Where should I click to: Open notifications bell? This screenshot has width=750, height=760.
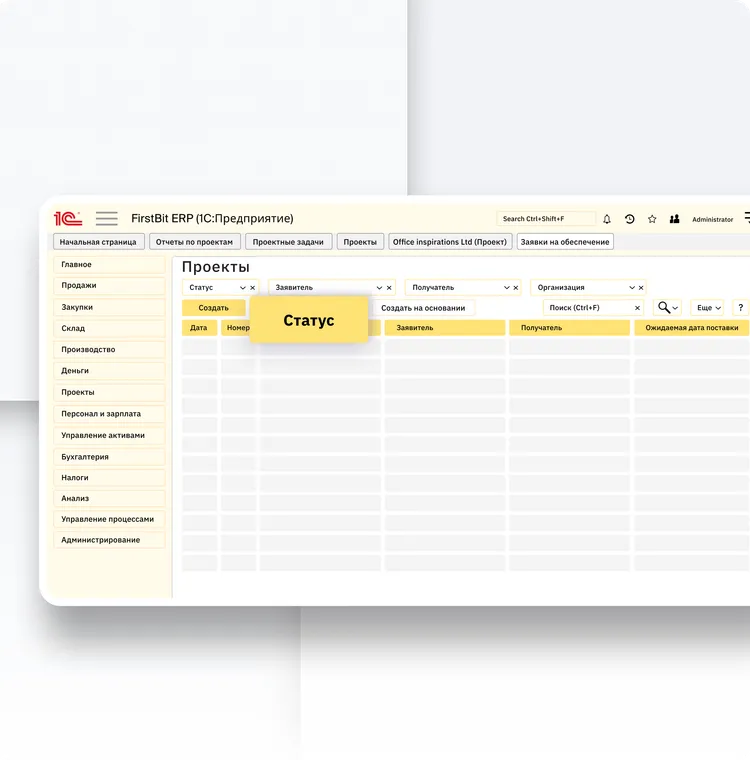pyautogui.click(x=606, y=219)
